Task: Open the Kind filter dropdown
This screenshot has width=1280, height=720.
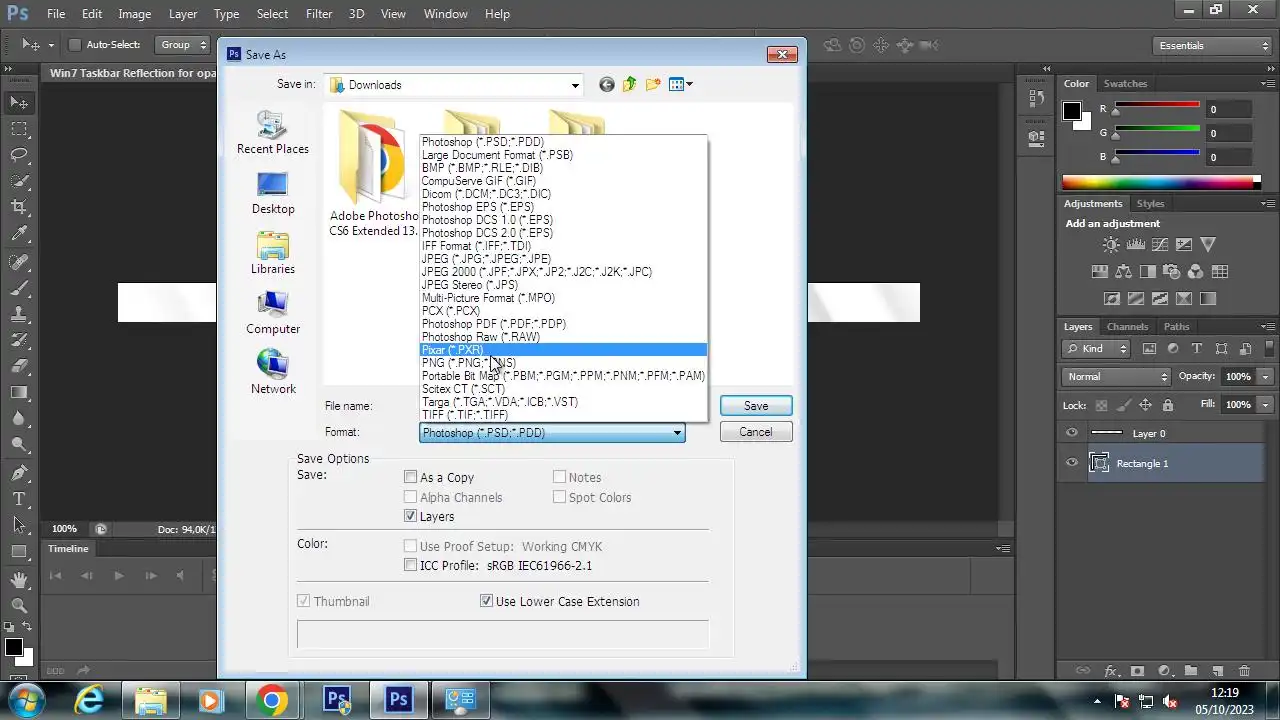Action: coord(1096,349)
